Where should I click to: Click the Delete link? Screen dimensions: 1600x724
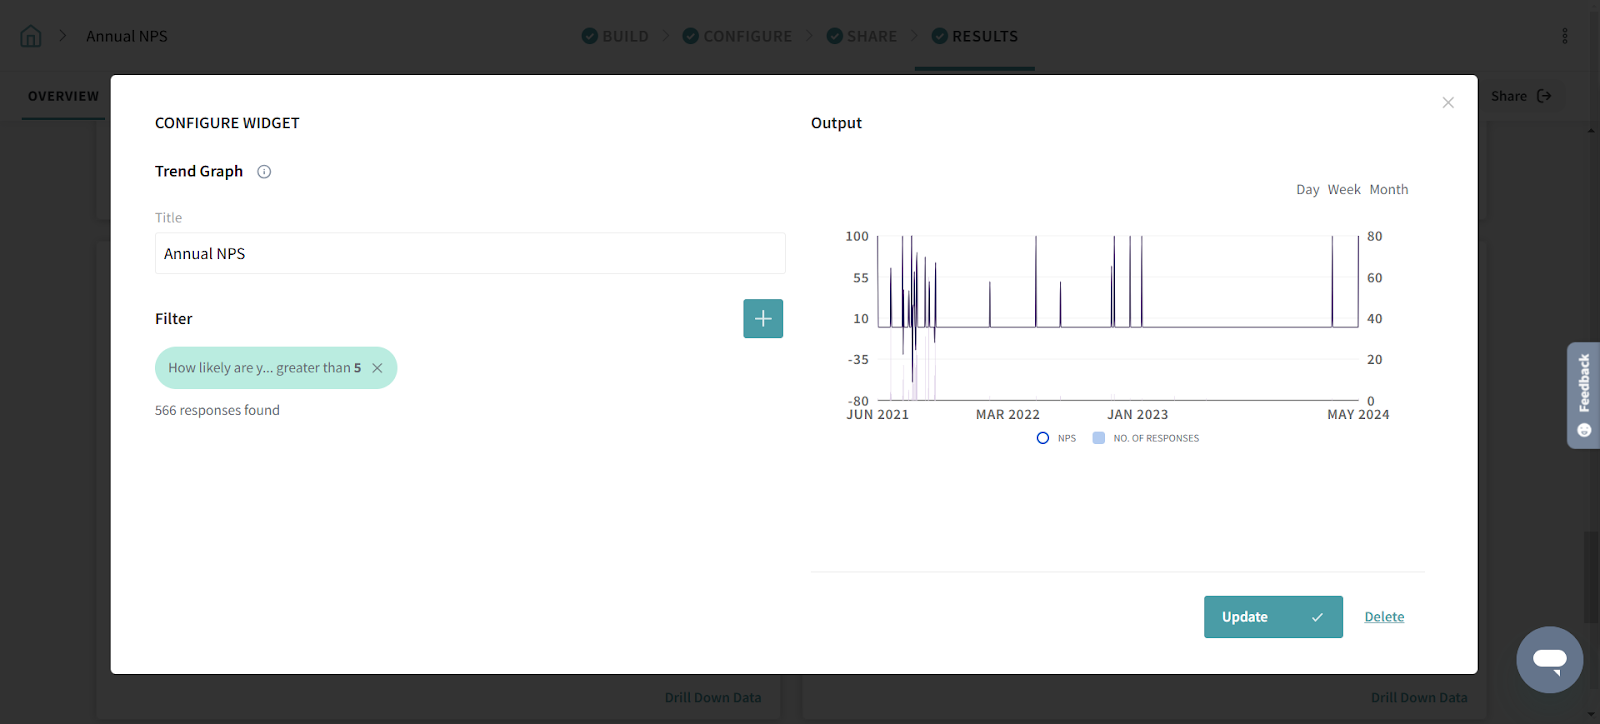(1384, 617)
